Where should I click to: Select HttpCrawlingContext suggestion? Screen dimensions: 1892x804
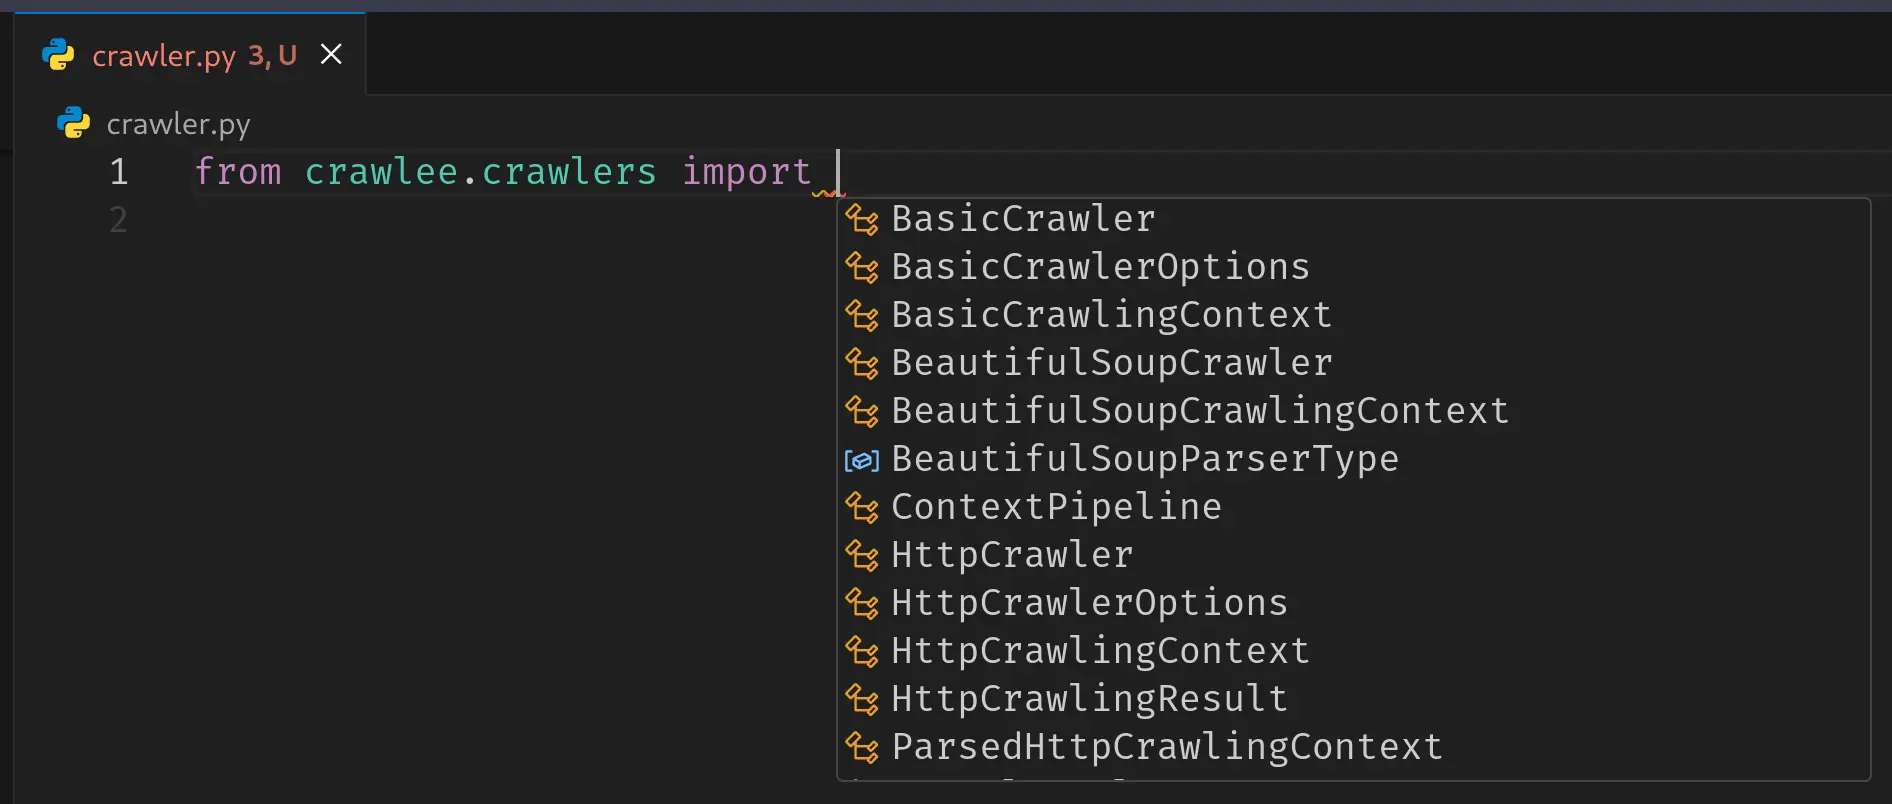click(x=1353, y=651)
